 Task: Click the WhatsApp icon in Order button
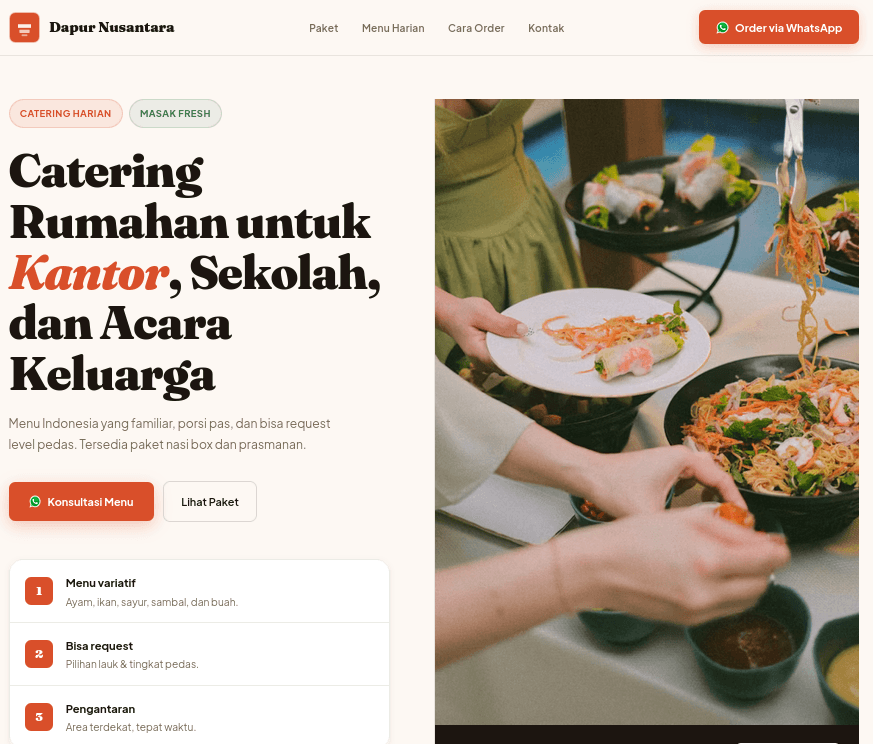[722, 27]
